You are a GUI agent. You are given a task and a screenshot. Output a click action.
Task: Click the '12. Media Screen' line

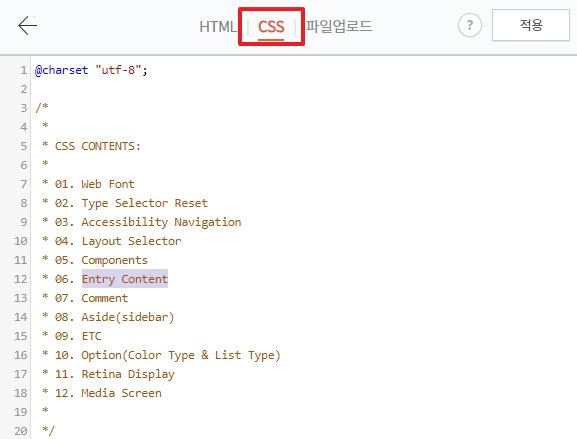point(108,393)
